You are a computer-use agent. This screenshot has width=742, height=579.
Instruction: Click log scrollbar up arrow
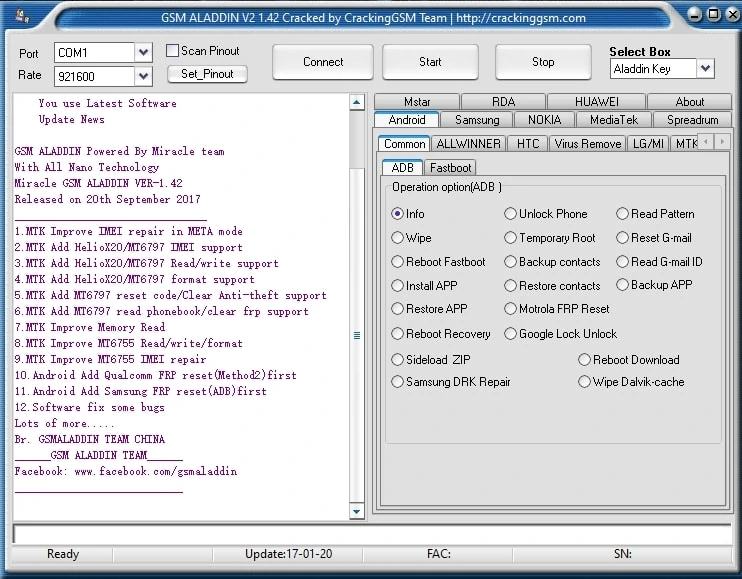(357, 102)
